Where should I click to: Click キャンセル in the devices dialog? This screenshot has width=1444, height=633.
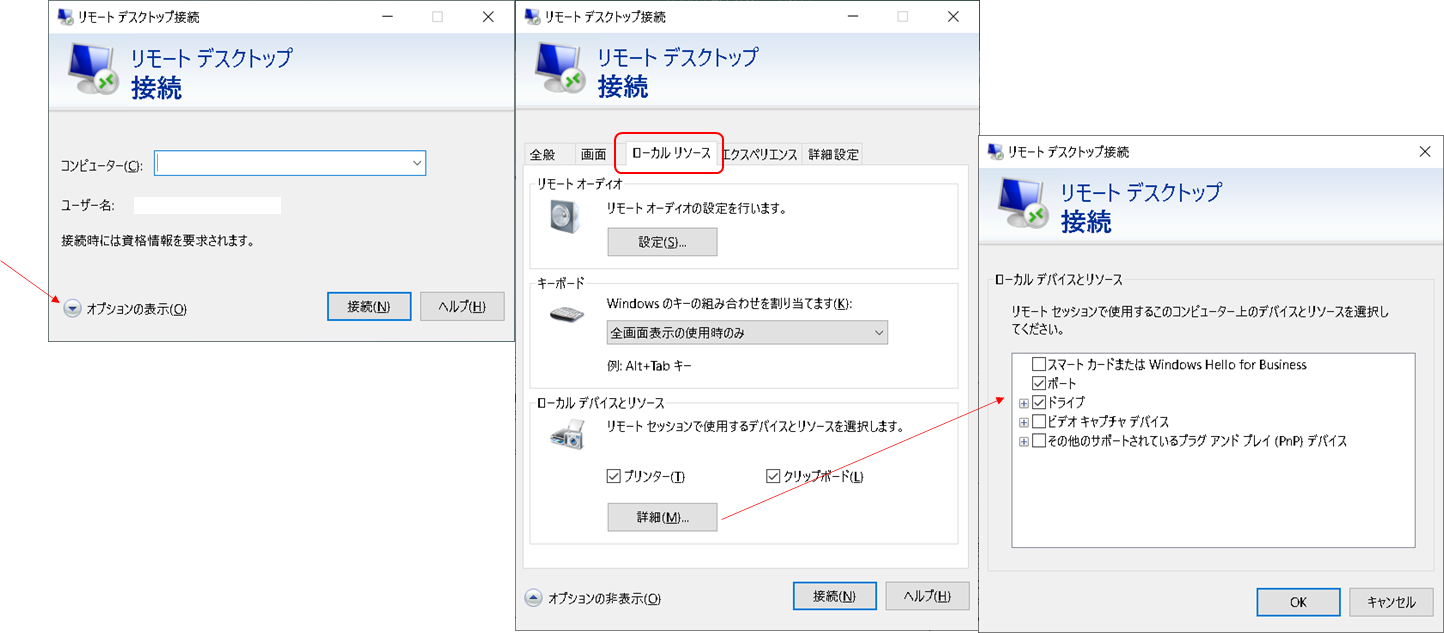pos(1390,602)
